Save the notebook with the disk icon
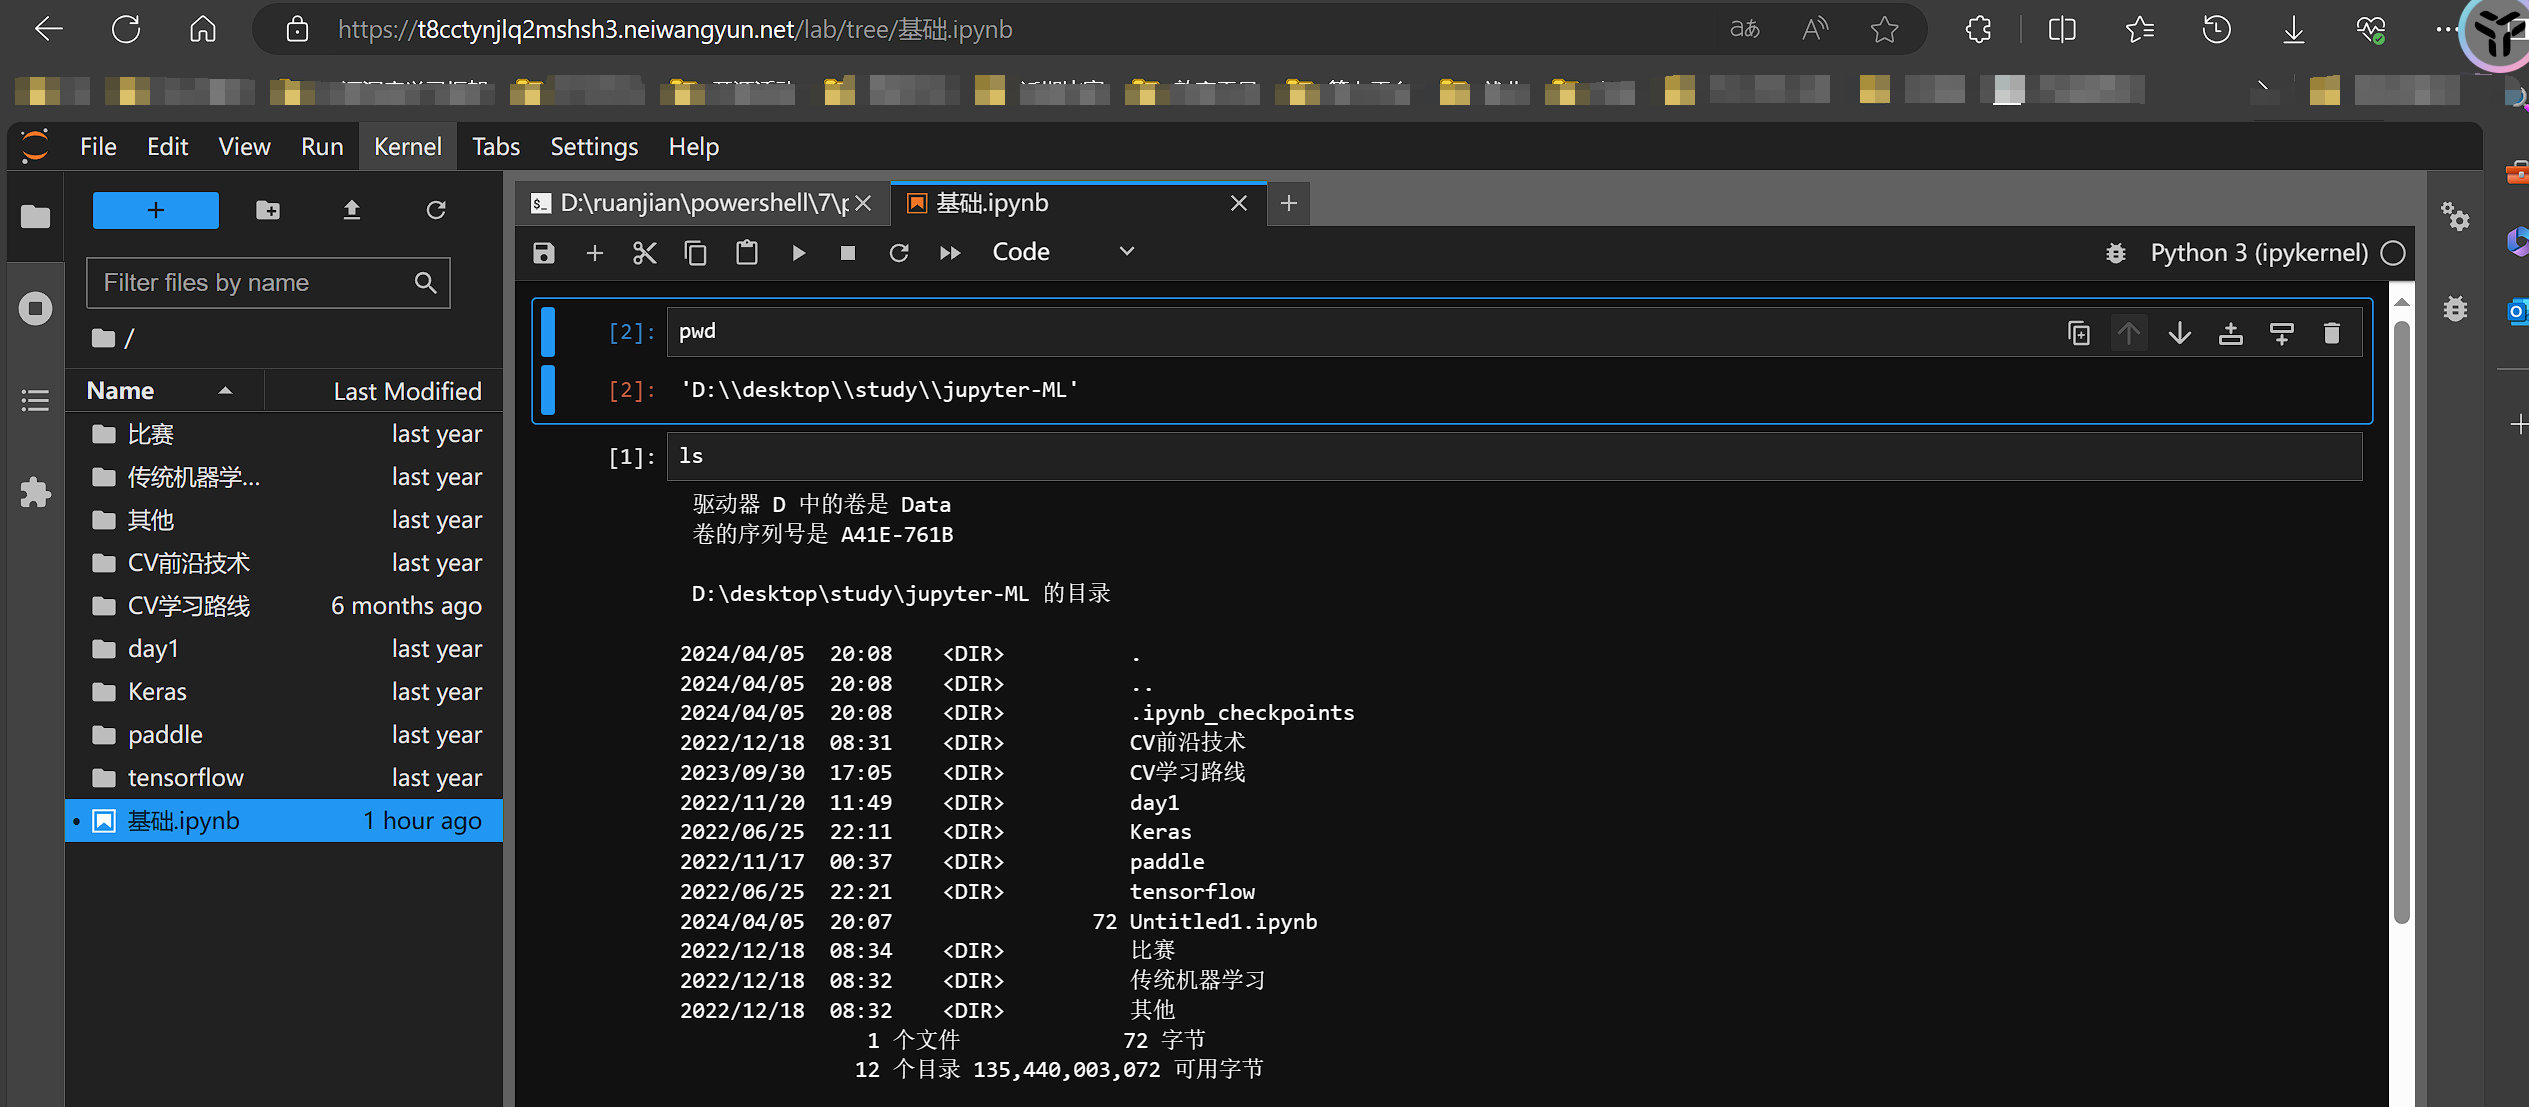The image size is (2529, 1107). click(x=543, y=253)
